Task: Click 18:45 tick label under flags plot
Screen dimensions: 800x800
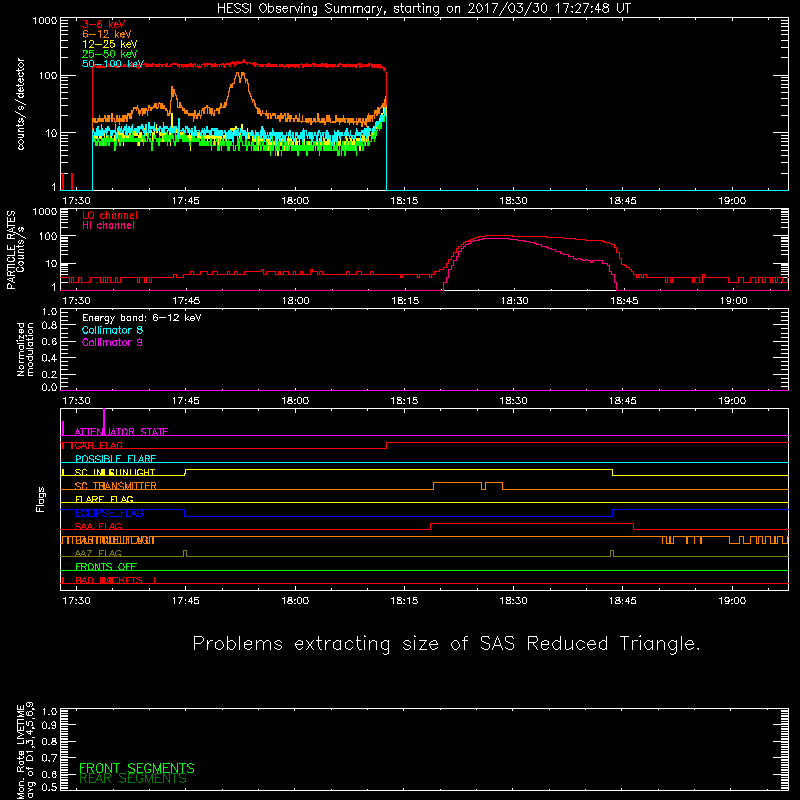Action: click(623, 601)
